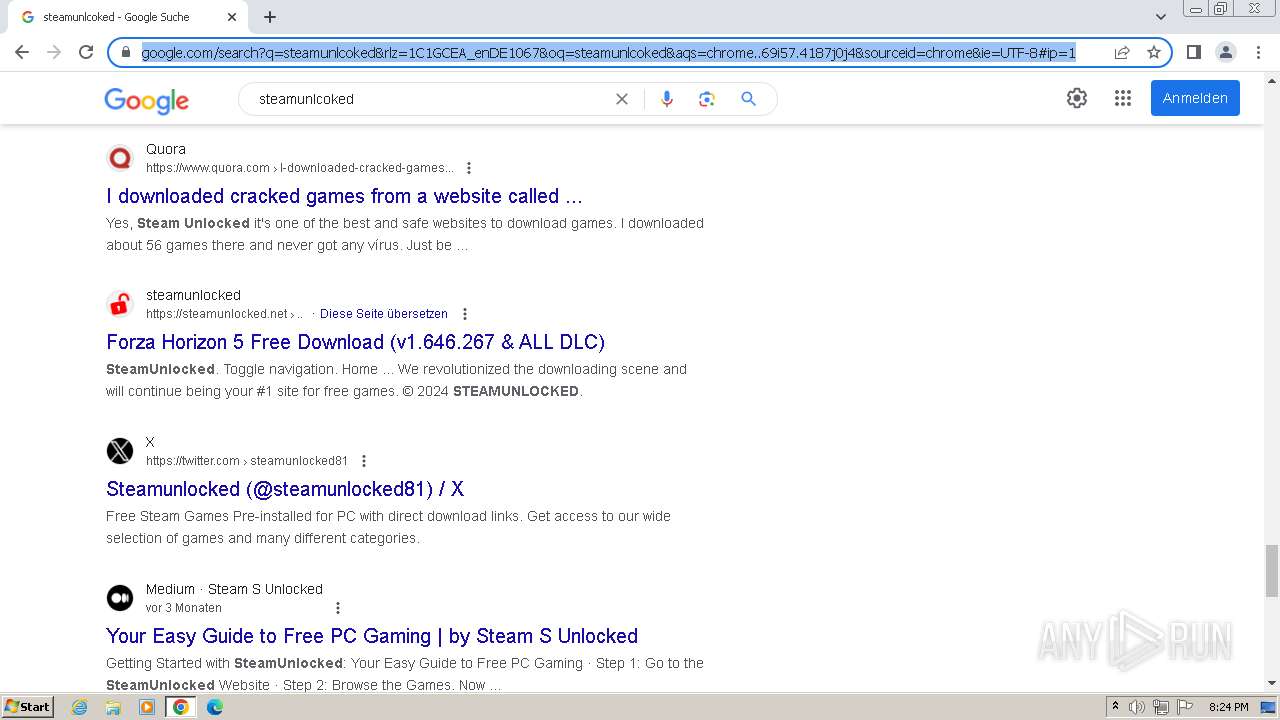Click the forward navigation arrow
1280x720 pixels.
[x=54, y=52]
